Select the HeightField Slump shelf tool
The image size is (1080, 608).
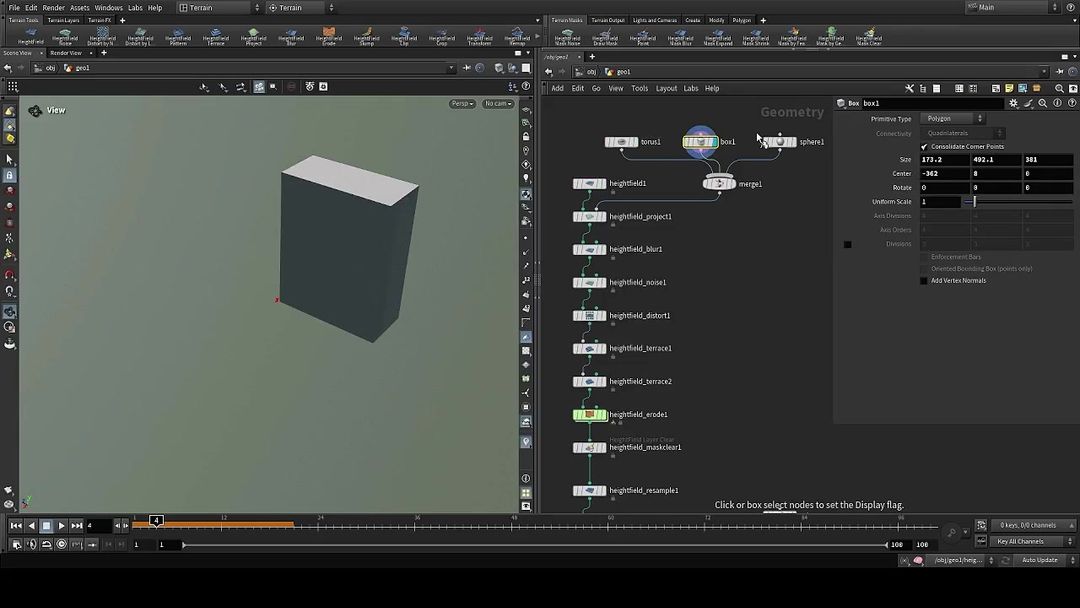[x=366, y=36]
